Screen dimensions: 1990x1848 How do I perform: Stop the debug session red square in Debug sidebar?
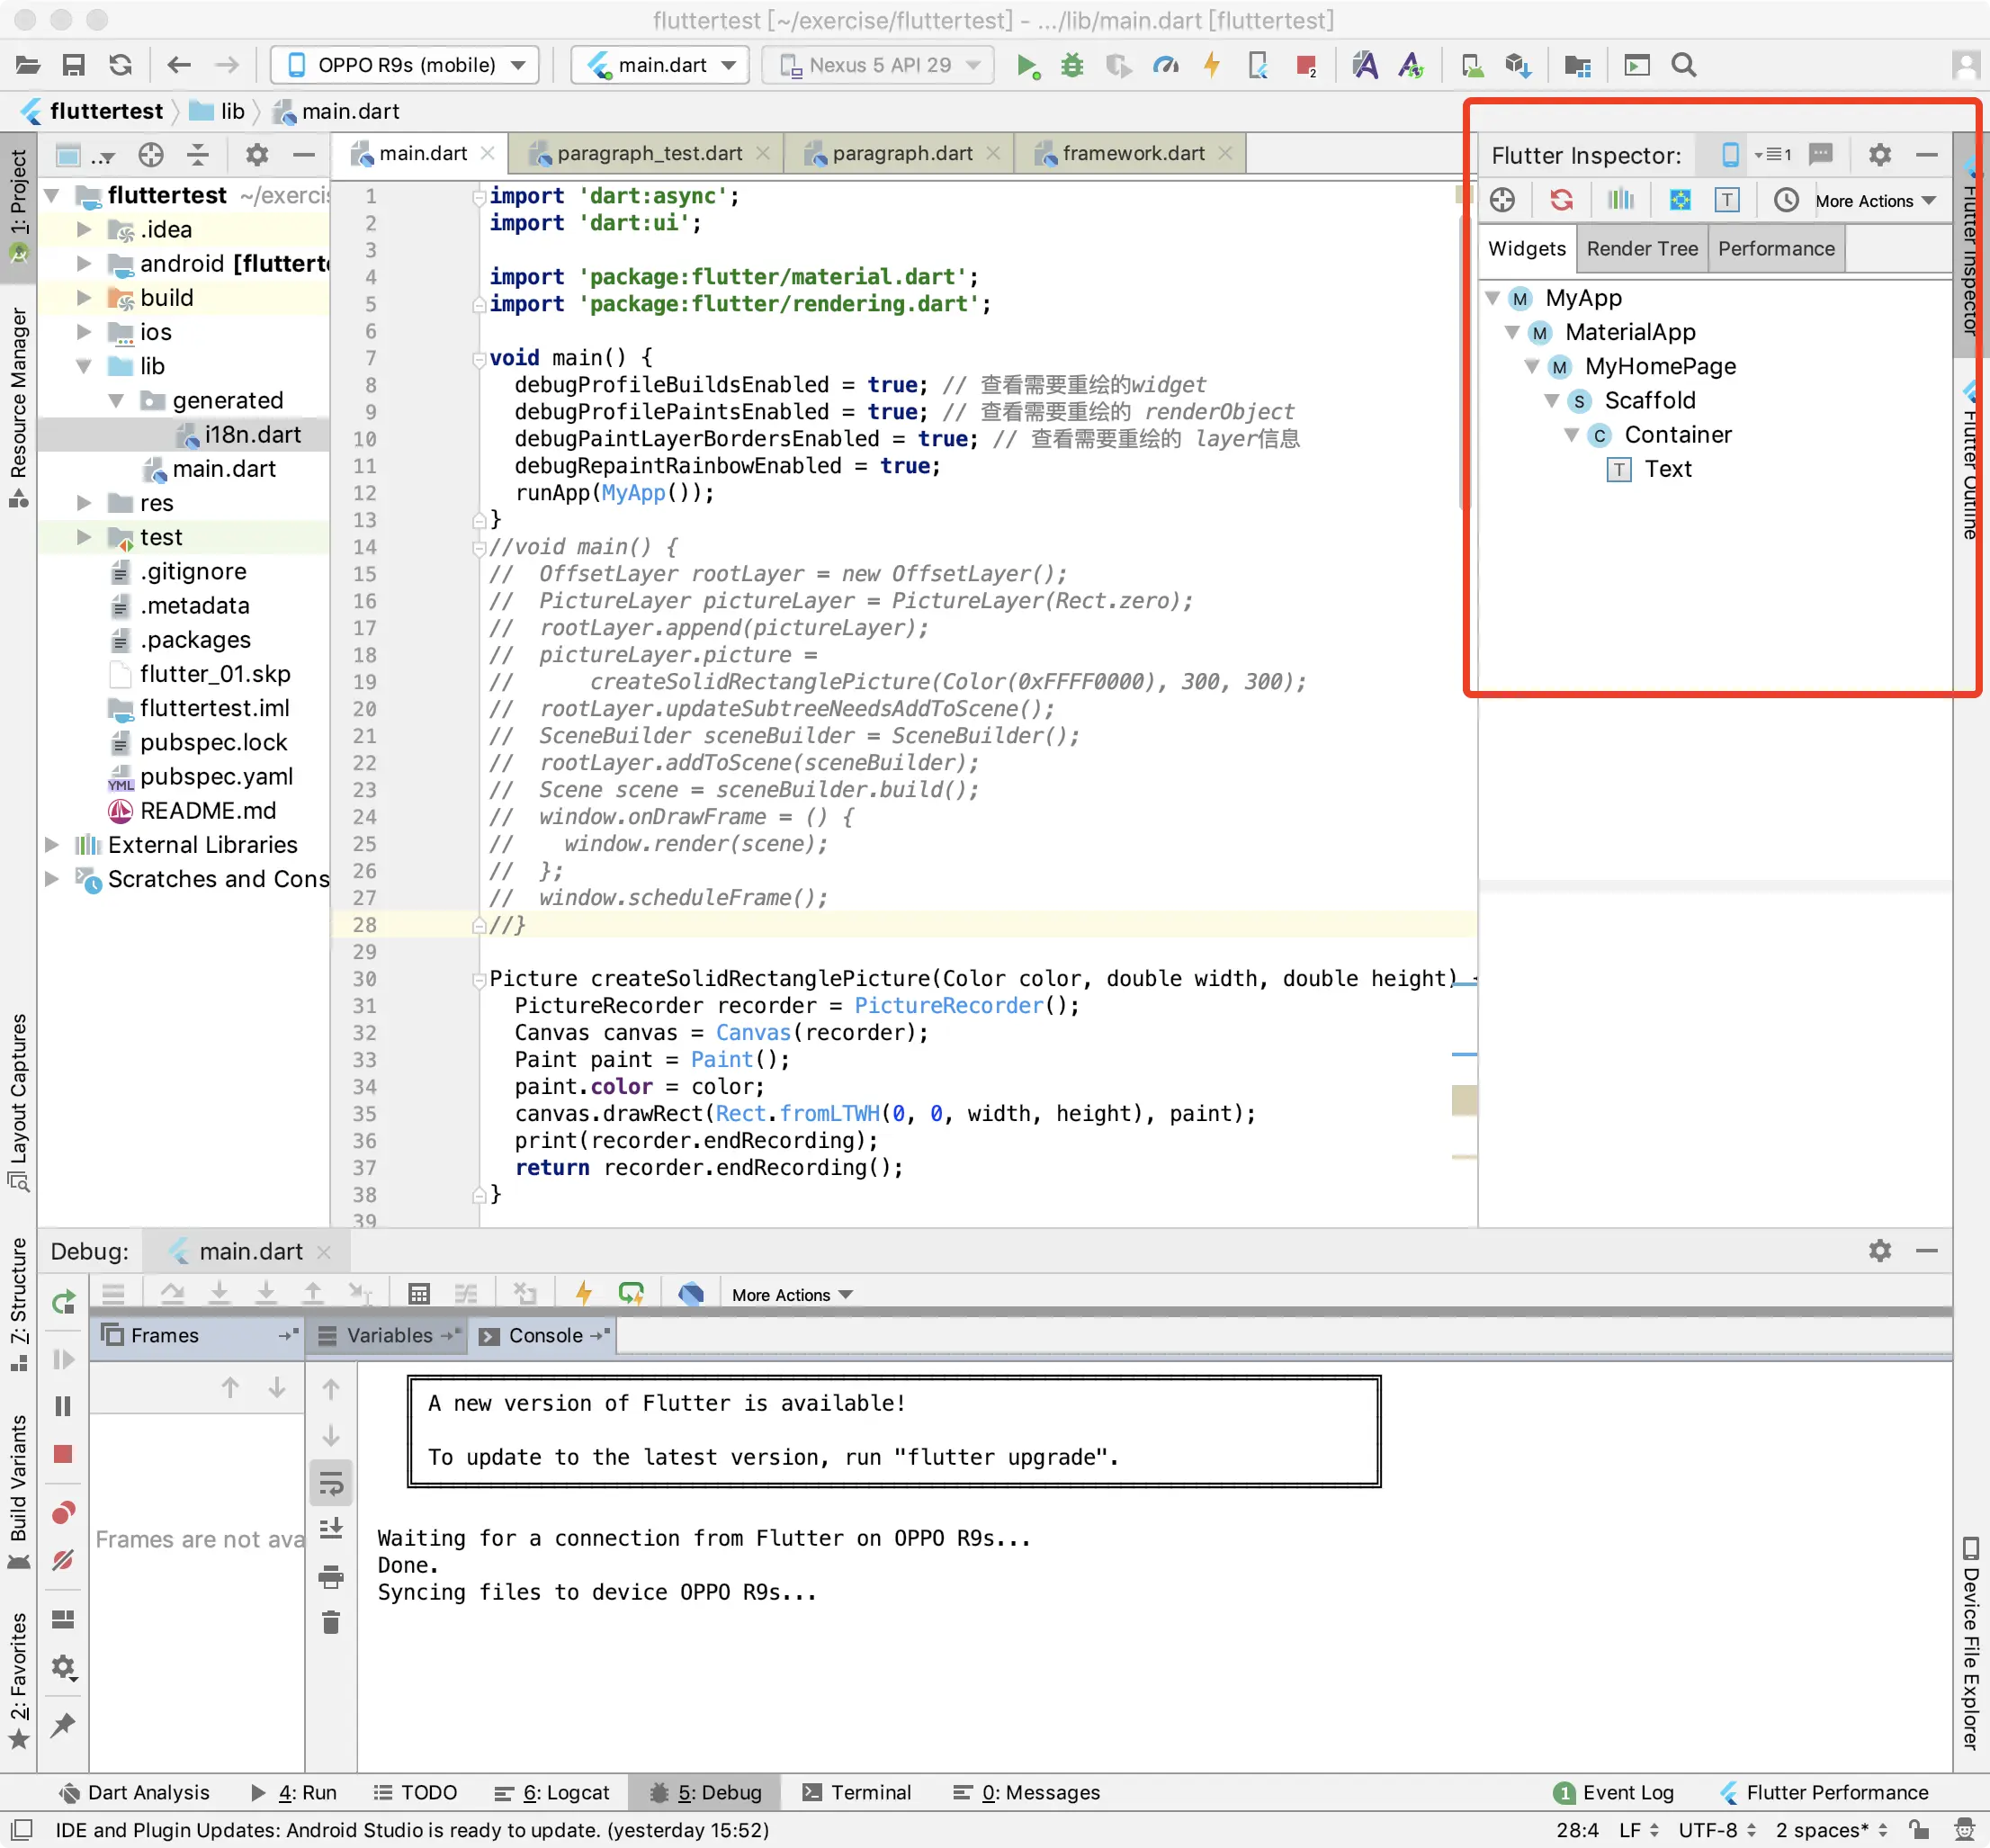63,1454
